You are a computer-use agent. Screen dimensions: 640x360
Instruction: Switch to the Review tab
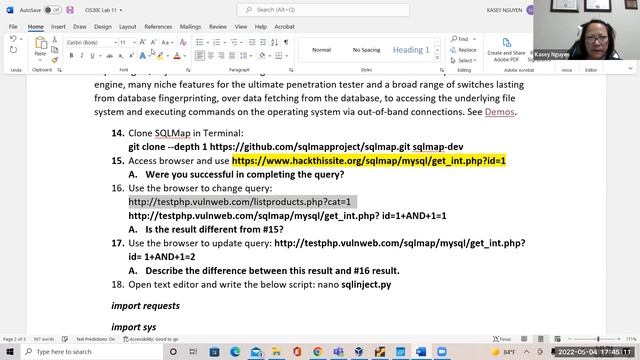(218, 27)
